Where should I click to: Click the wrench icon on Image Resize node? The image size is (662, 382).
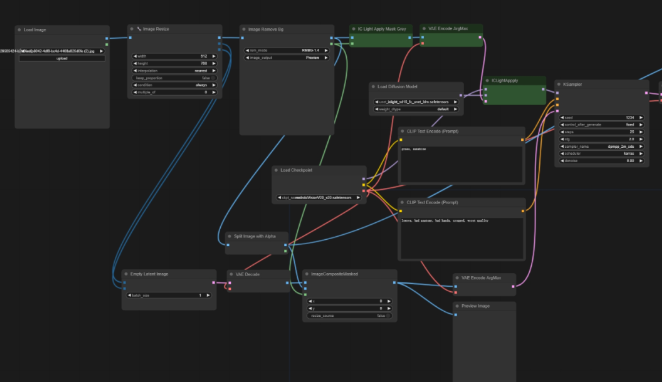(139, 29)
